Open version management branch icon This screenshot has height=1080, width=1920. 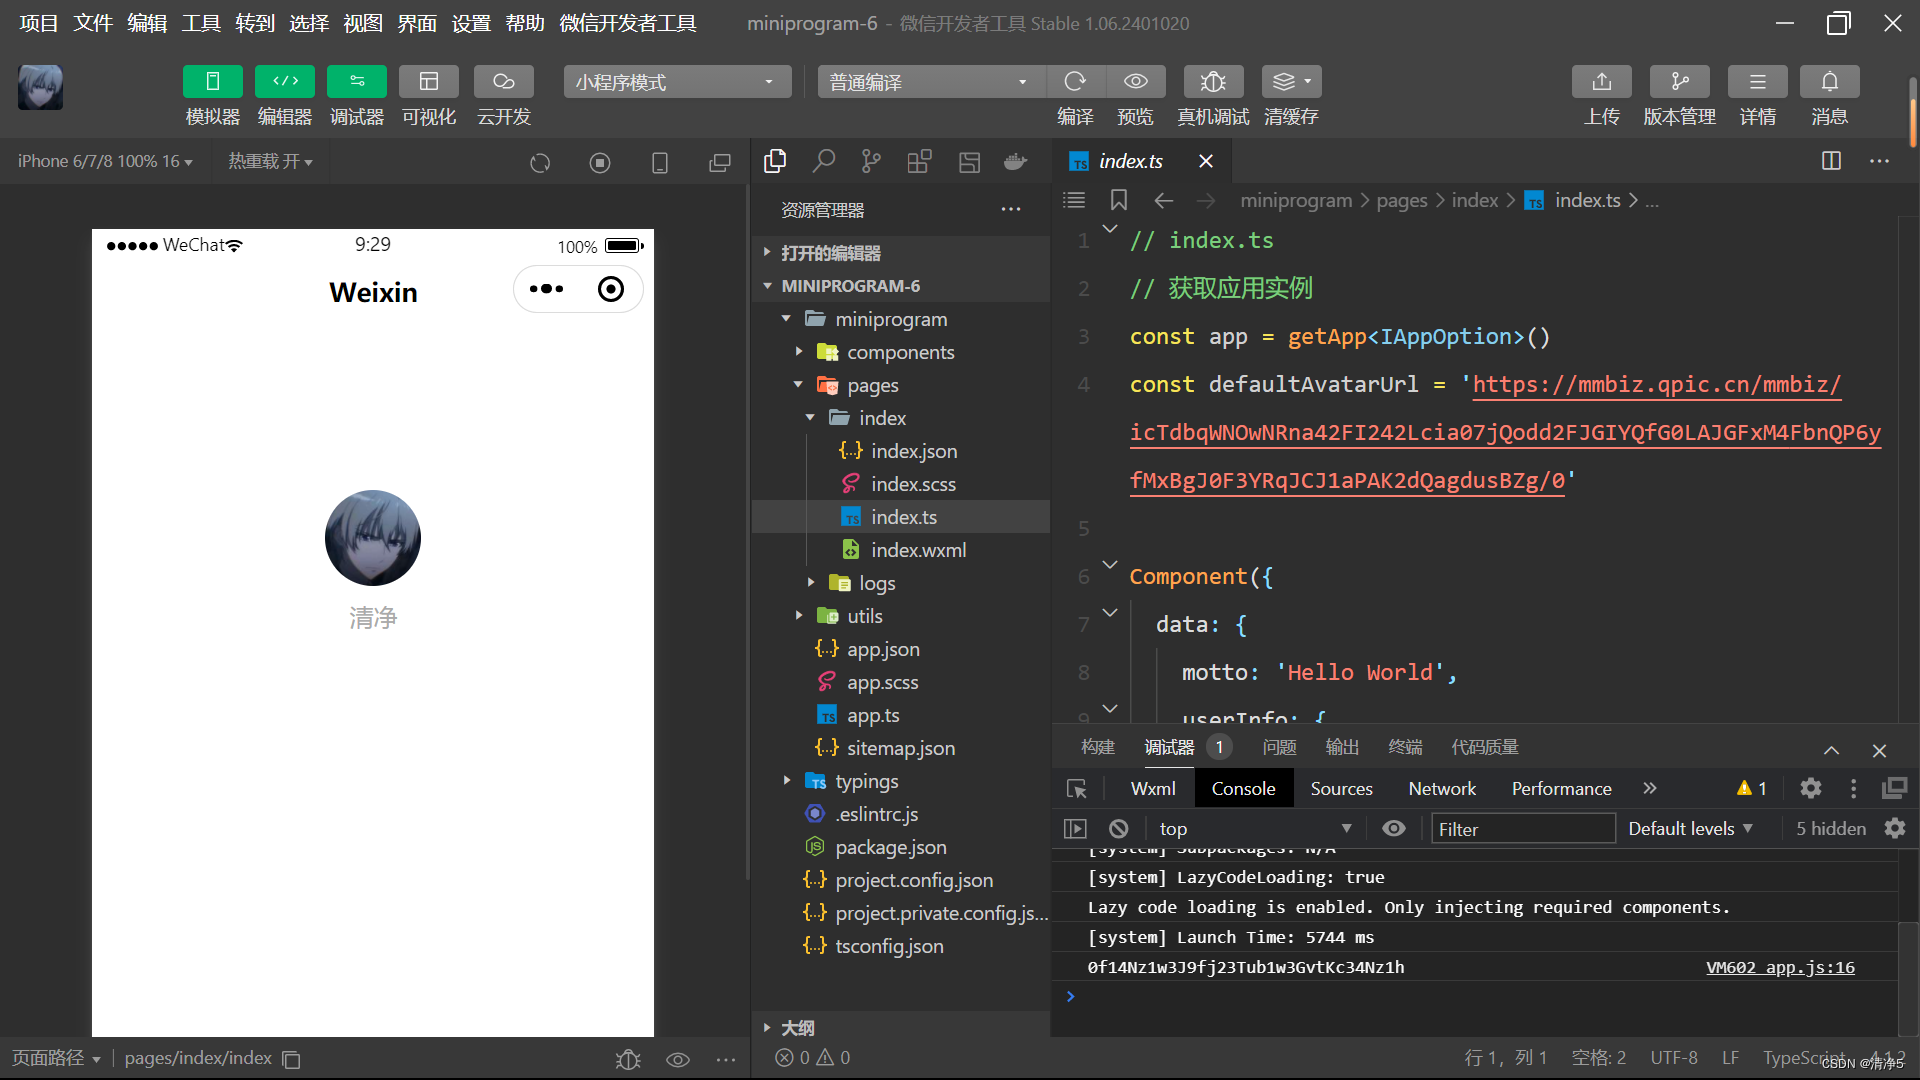pyautogui.click(x=1679, y=82)
